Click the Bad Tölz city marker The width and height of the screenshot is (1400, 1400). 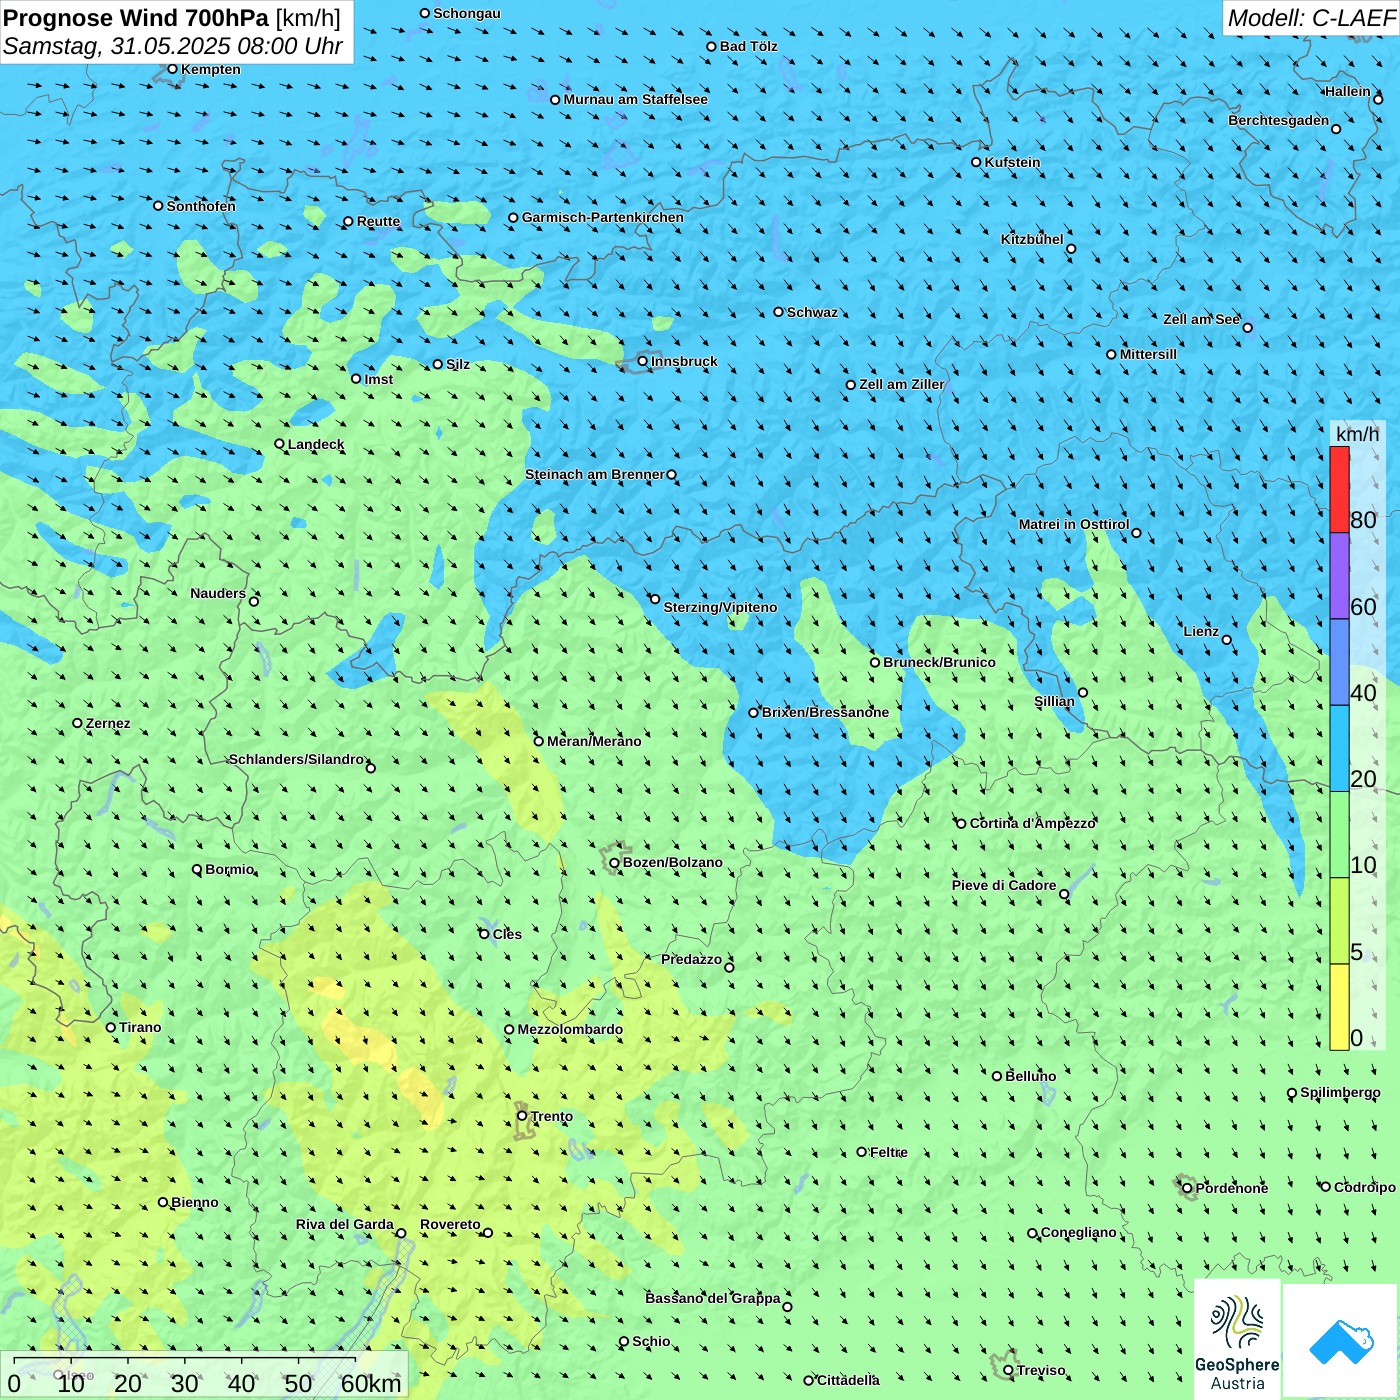pos(712,46)
